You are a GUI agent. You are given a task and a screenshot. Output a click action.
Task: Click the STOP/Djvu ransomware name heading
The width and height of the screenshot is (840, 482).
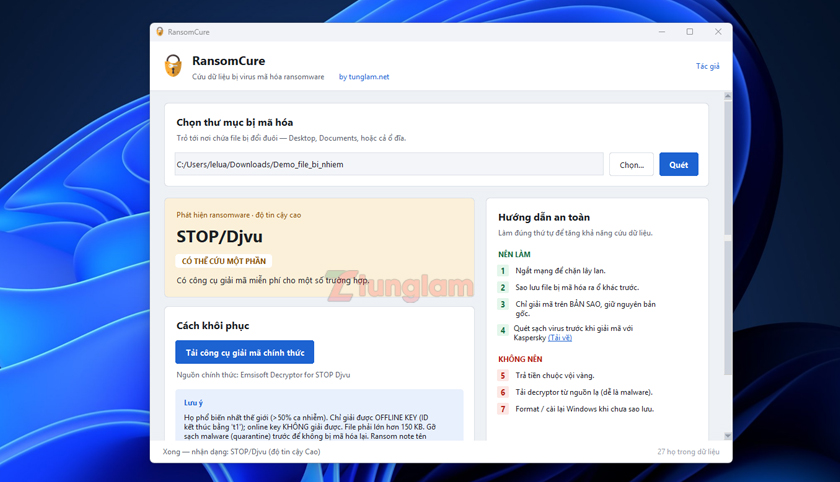tap(220, 237)
